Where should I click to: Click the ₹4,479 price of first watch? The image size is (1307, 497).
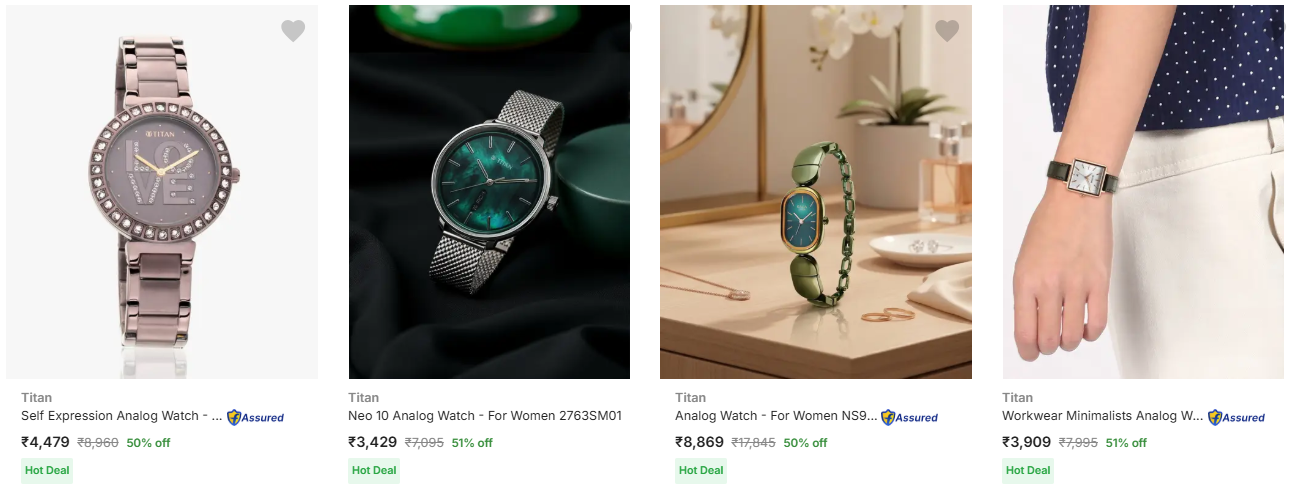45,442
